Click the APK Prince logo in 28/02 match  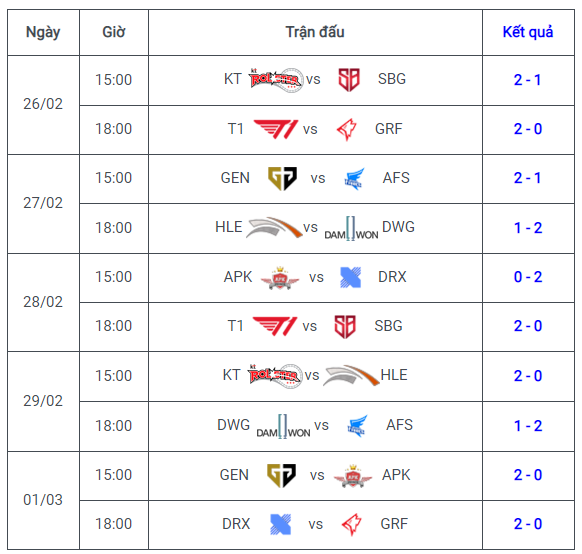click(280, 278)
